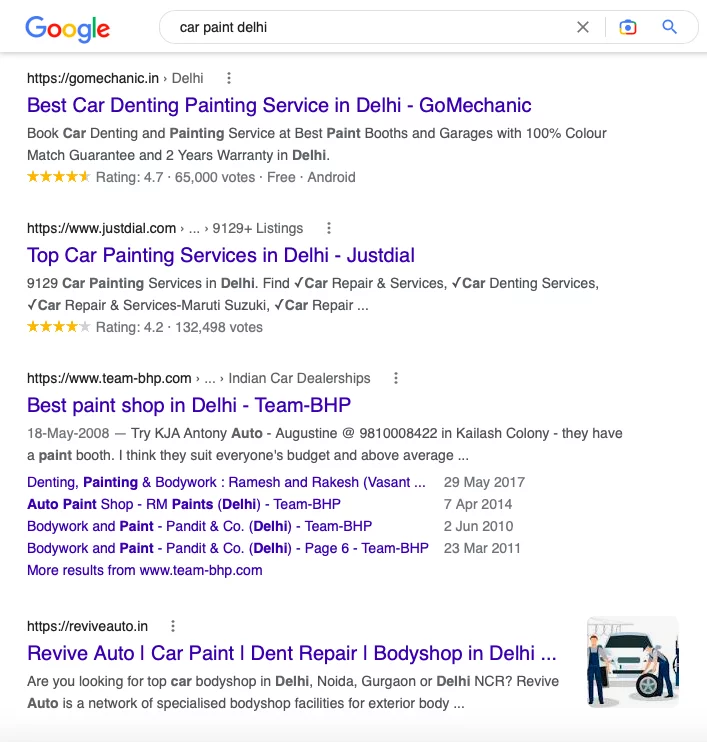Open Top Car Painting Services Justdial link
The height and width of the screenshot is (742, 707).
(221, 255)
